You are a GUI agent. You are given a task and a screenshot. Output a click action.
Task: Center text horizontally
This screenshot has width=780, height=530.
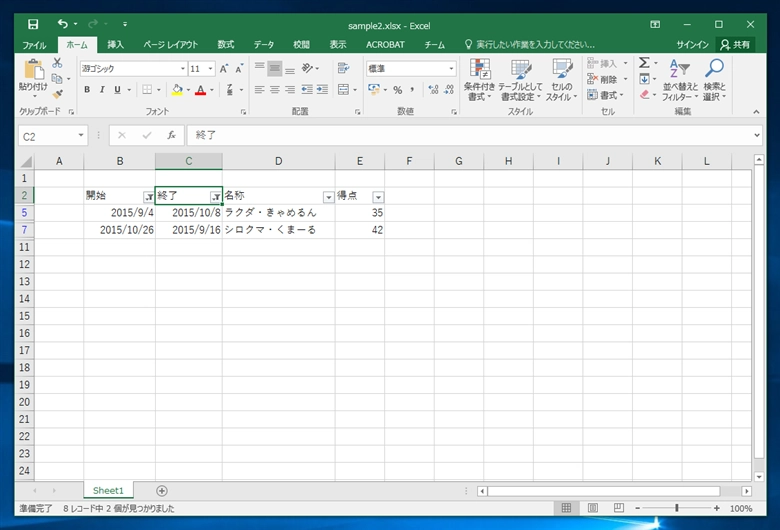(275, 90)
